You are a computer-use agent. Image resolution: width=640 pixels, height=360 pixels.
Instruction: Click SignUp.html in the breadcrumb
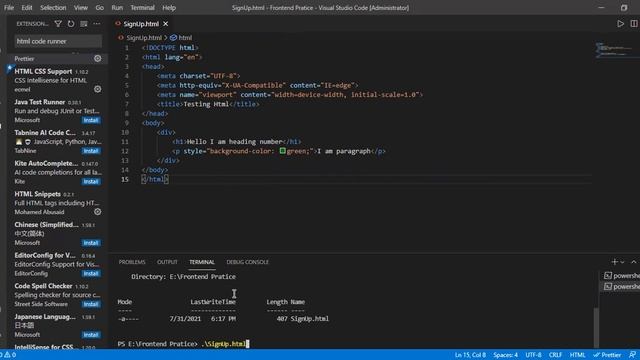pyautogui.click(x=144, y=38)
